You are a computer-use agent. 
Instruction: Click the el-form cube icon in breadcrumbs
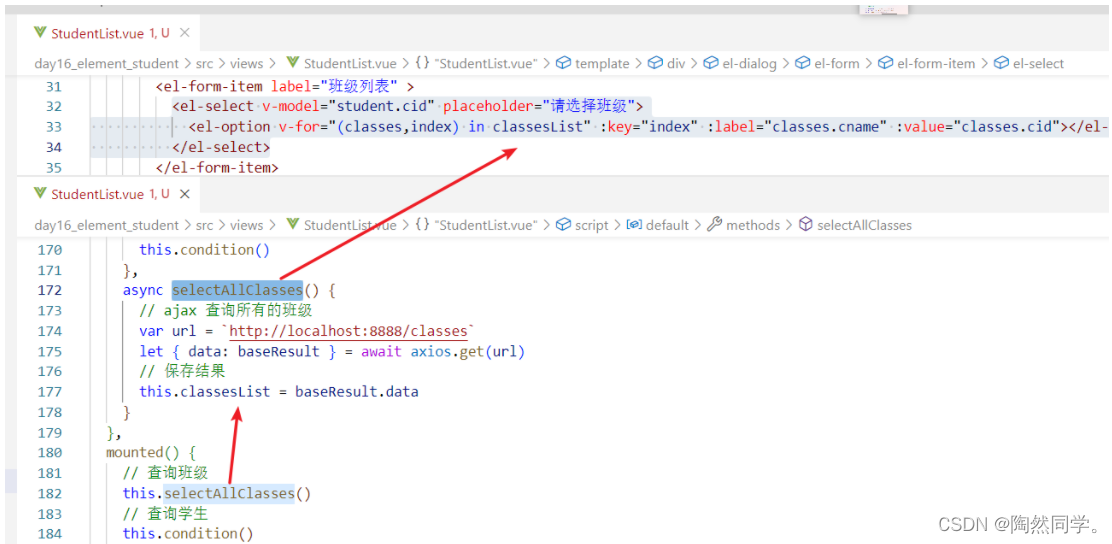tap(802, 63)
